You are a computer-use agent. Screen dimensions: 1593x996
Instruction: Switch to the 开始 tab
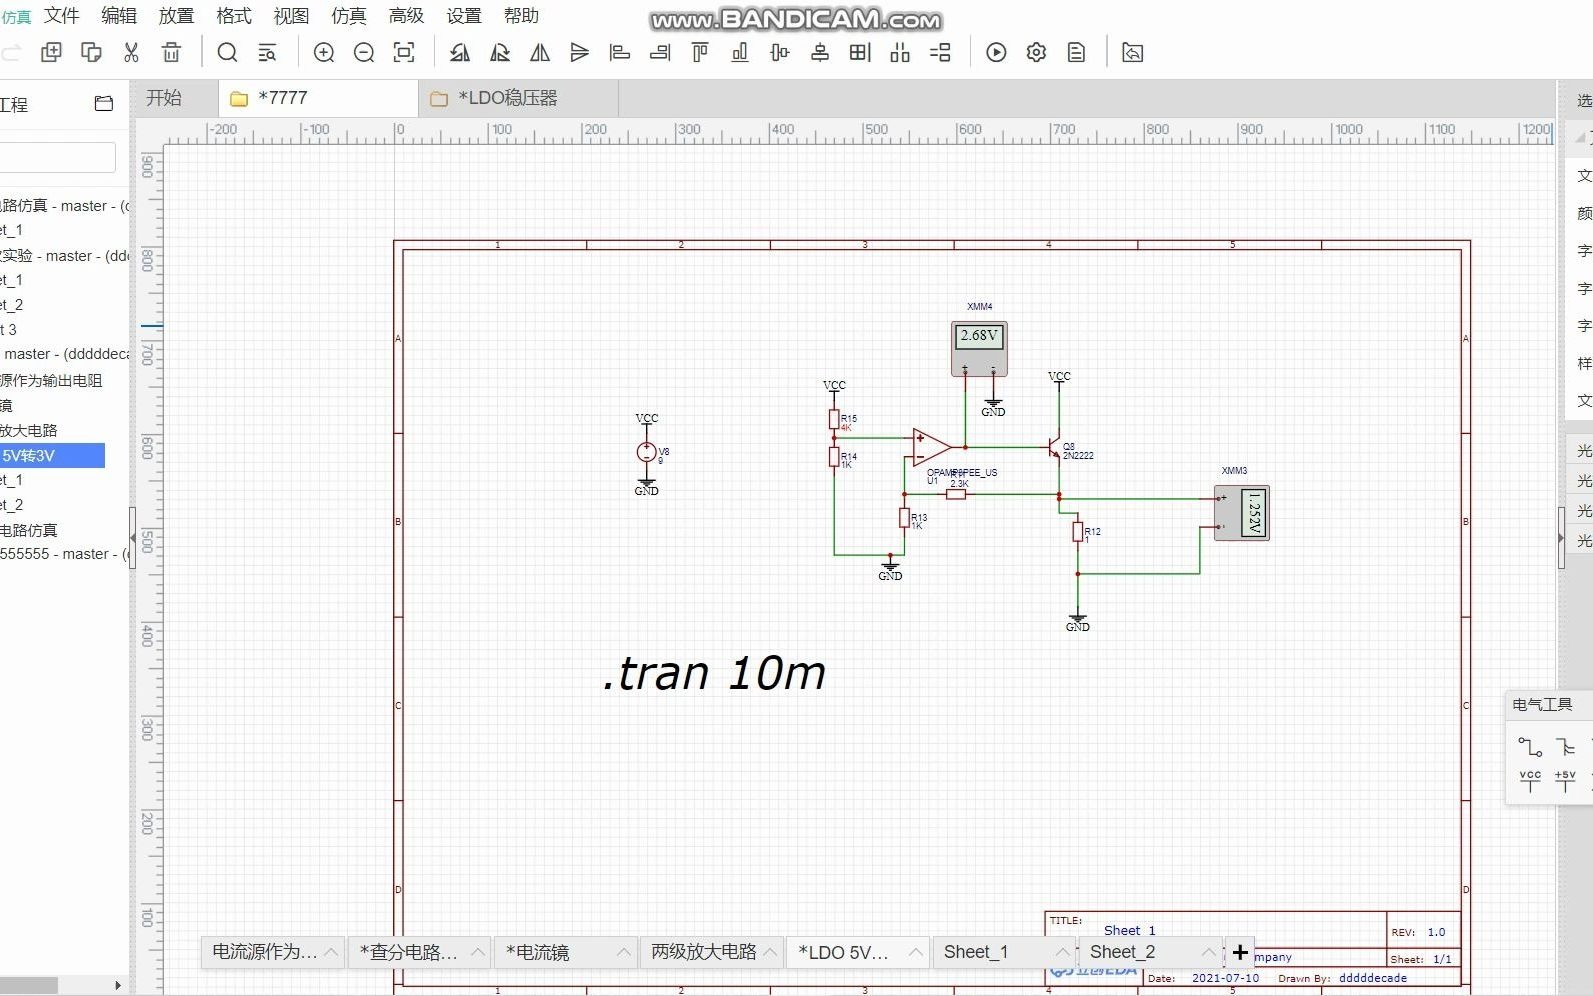click(164, 98)
